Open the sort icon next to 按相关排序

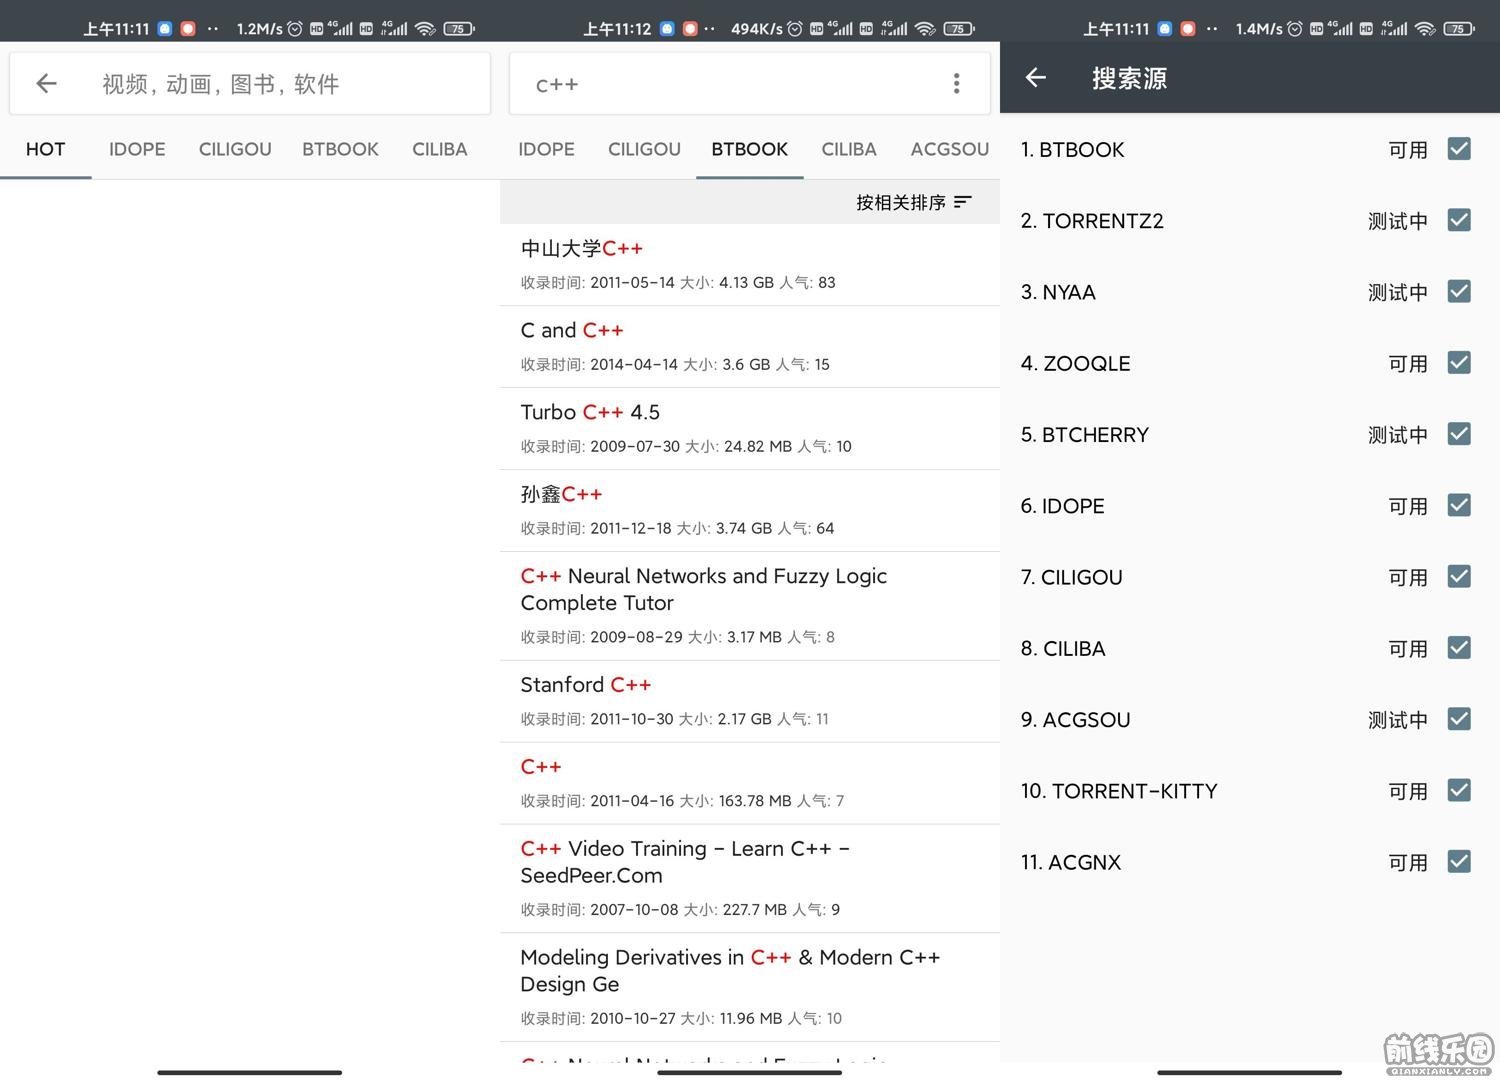pos(963,202)
